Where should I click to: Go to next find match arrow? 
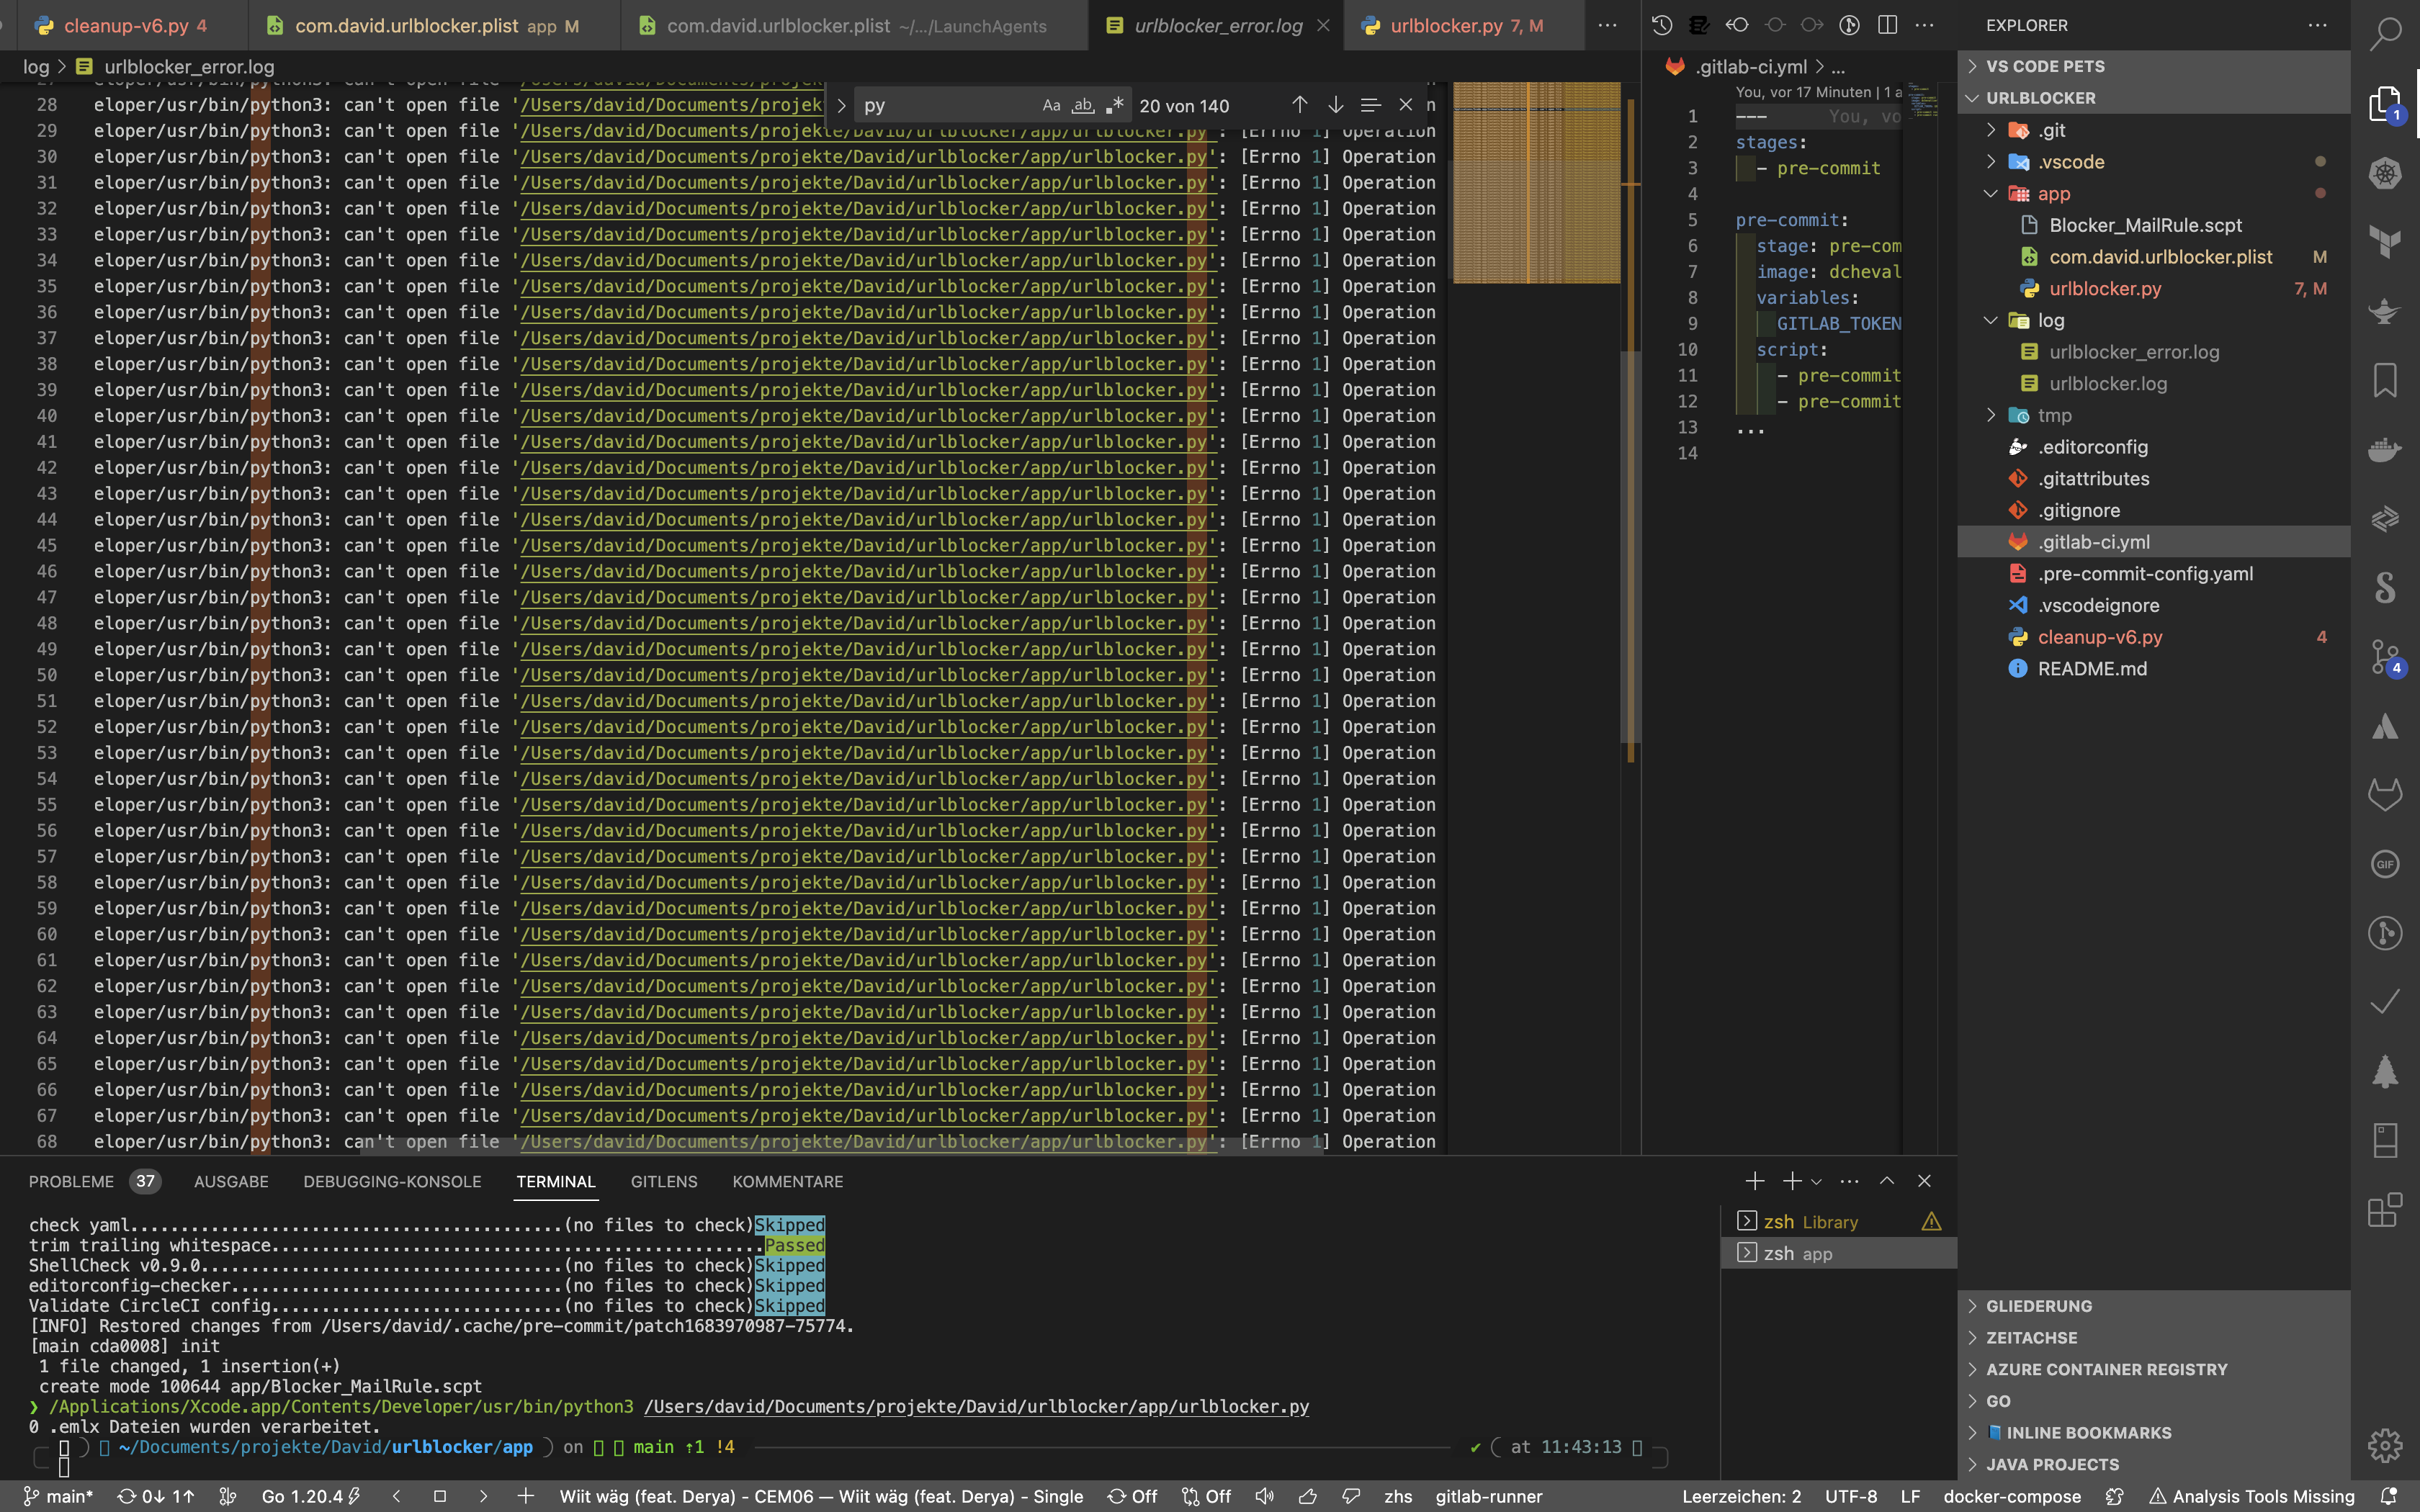point(1335,105)
